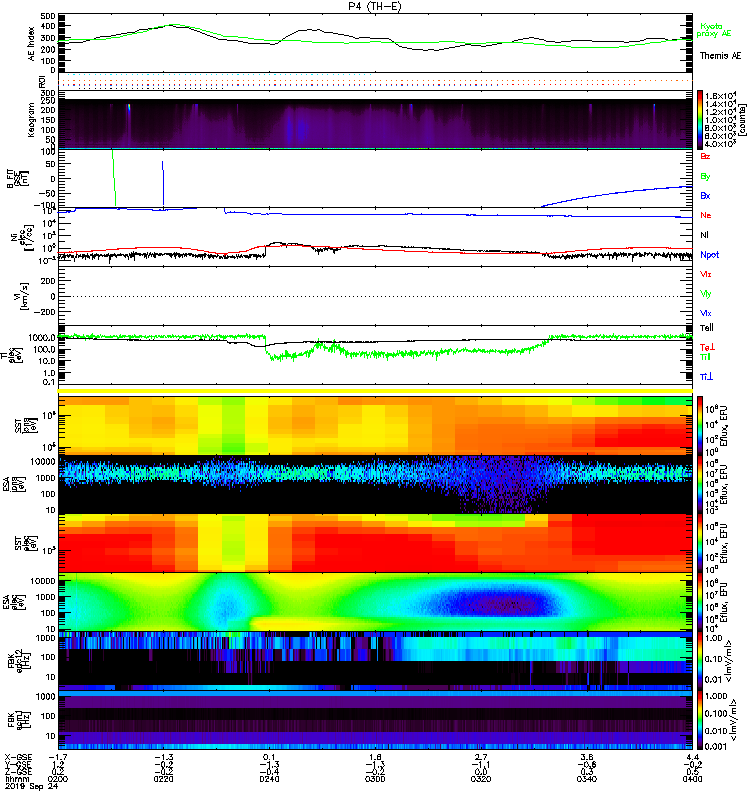Viewport: 750px width, 800px height.
Task: Select the red Ne legend entry
Action: click(x=705, y=215)
